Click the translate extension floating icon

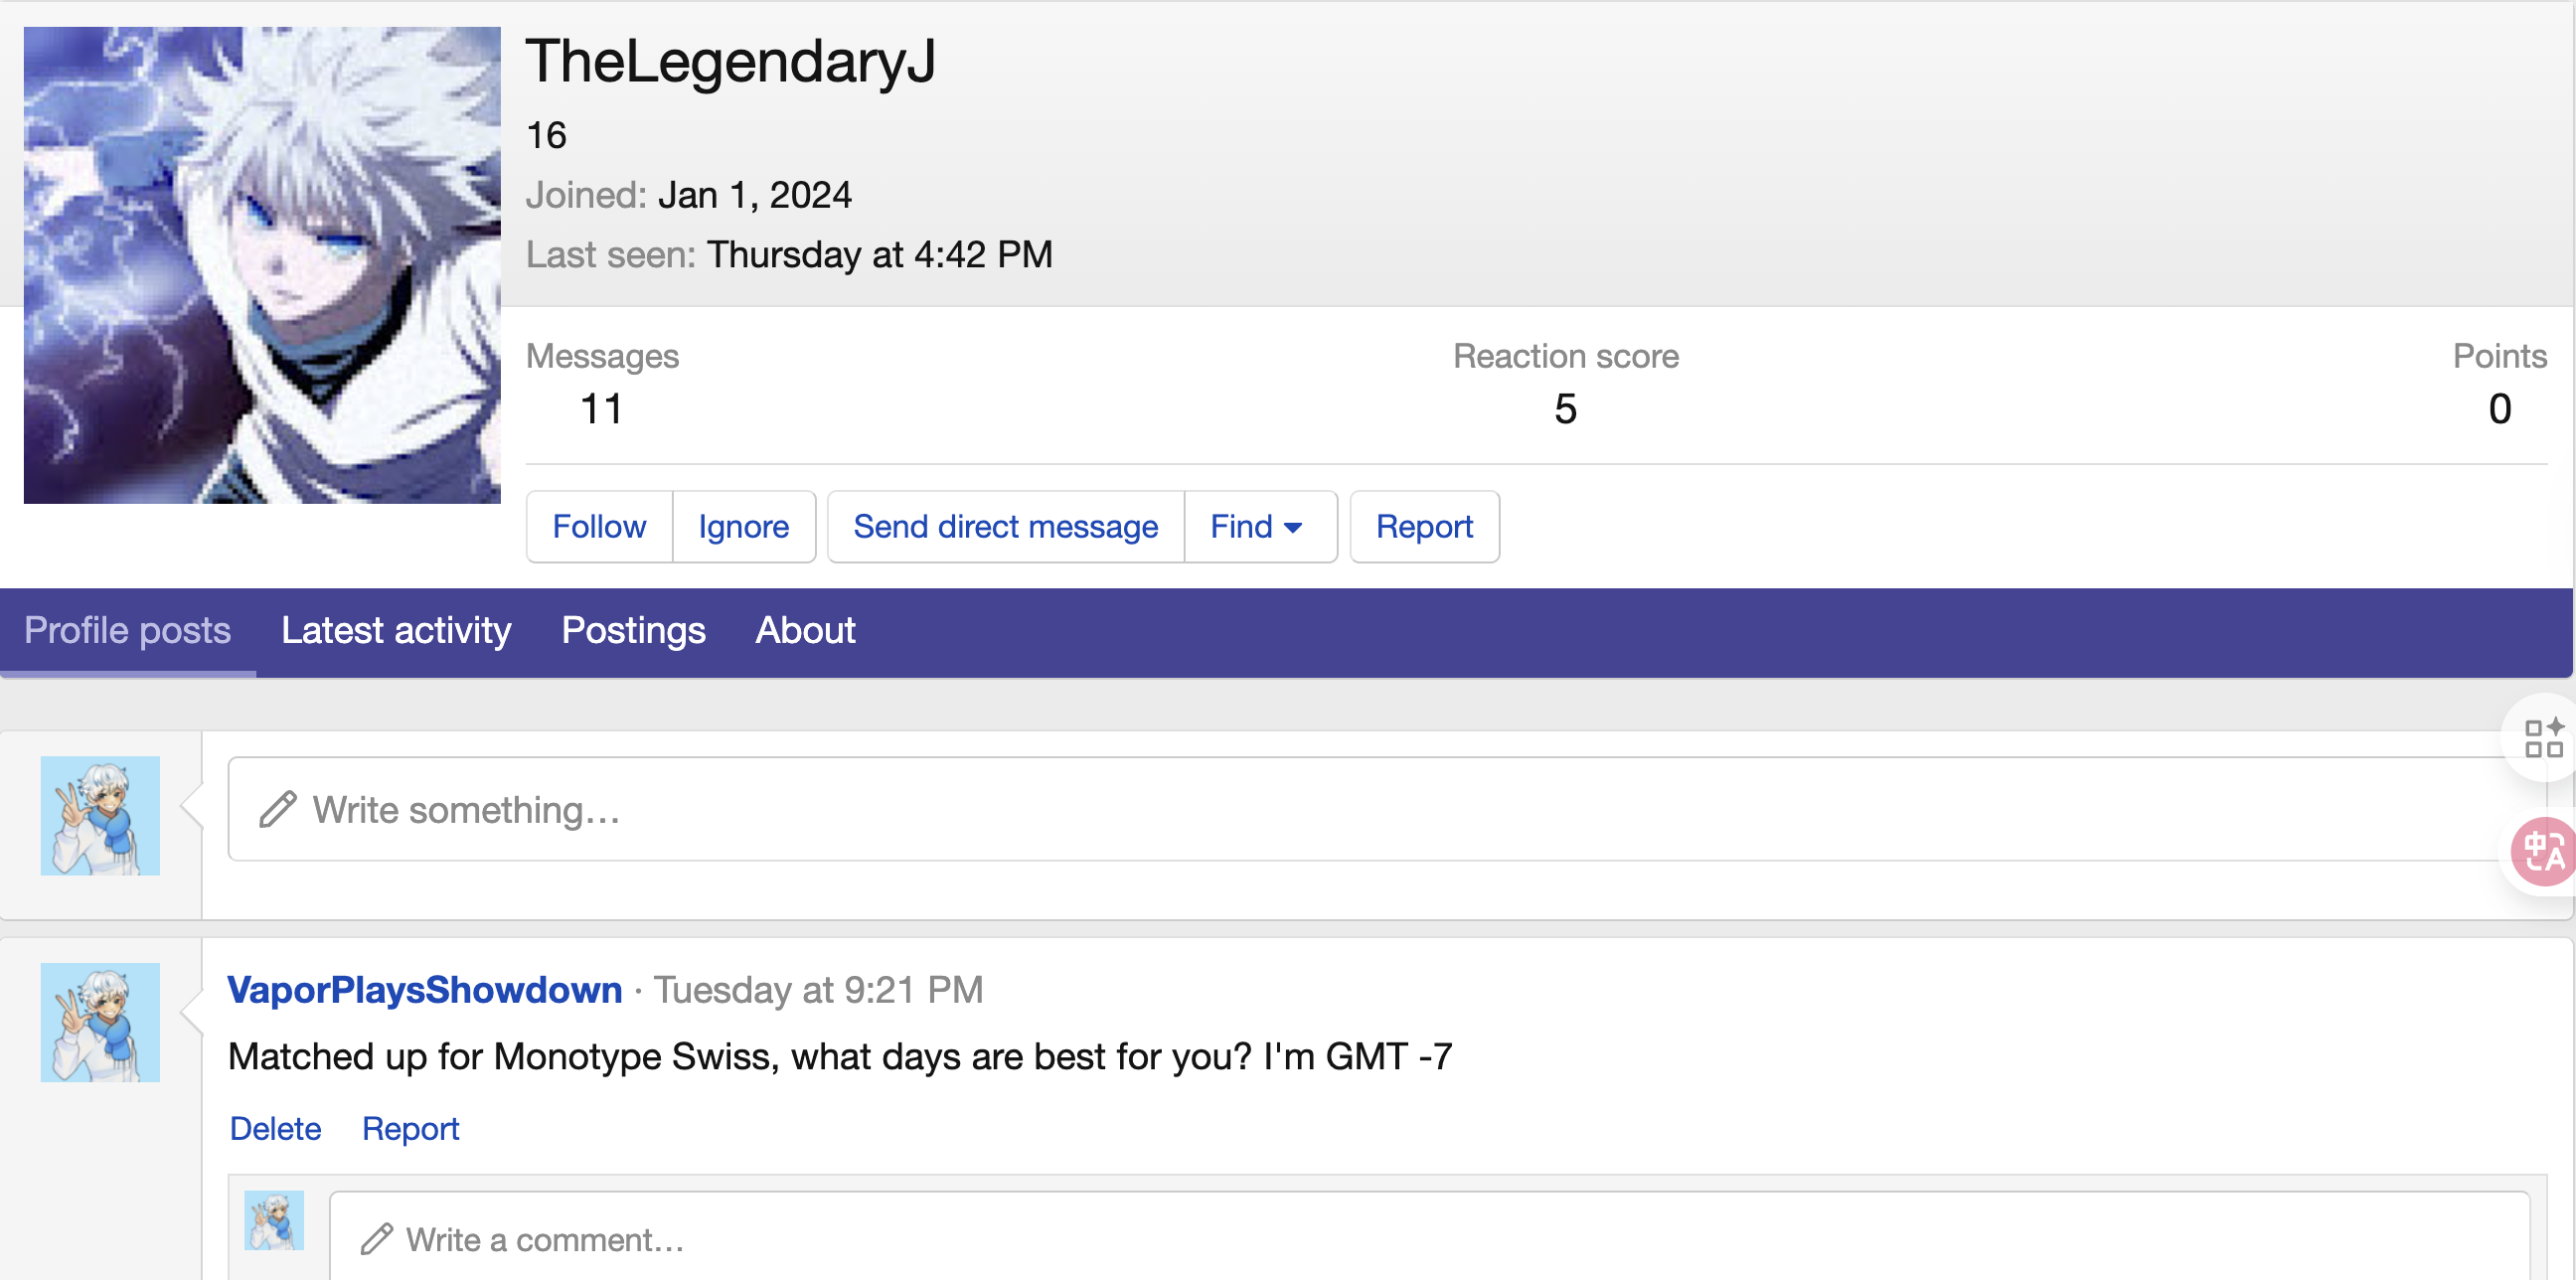click(2543, 852)
